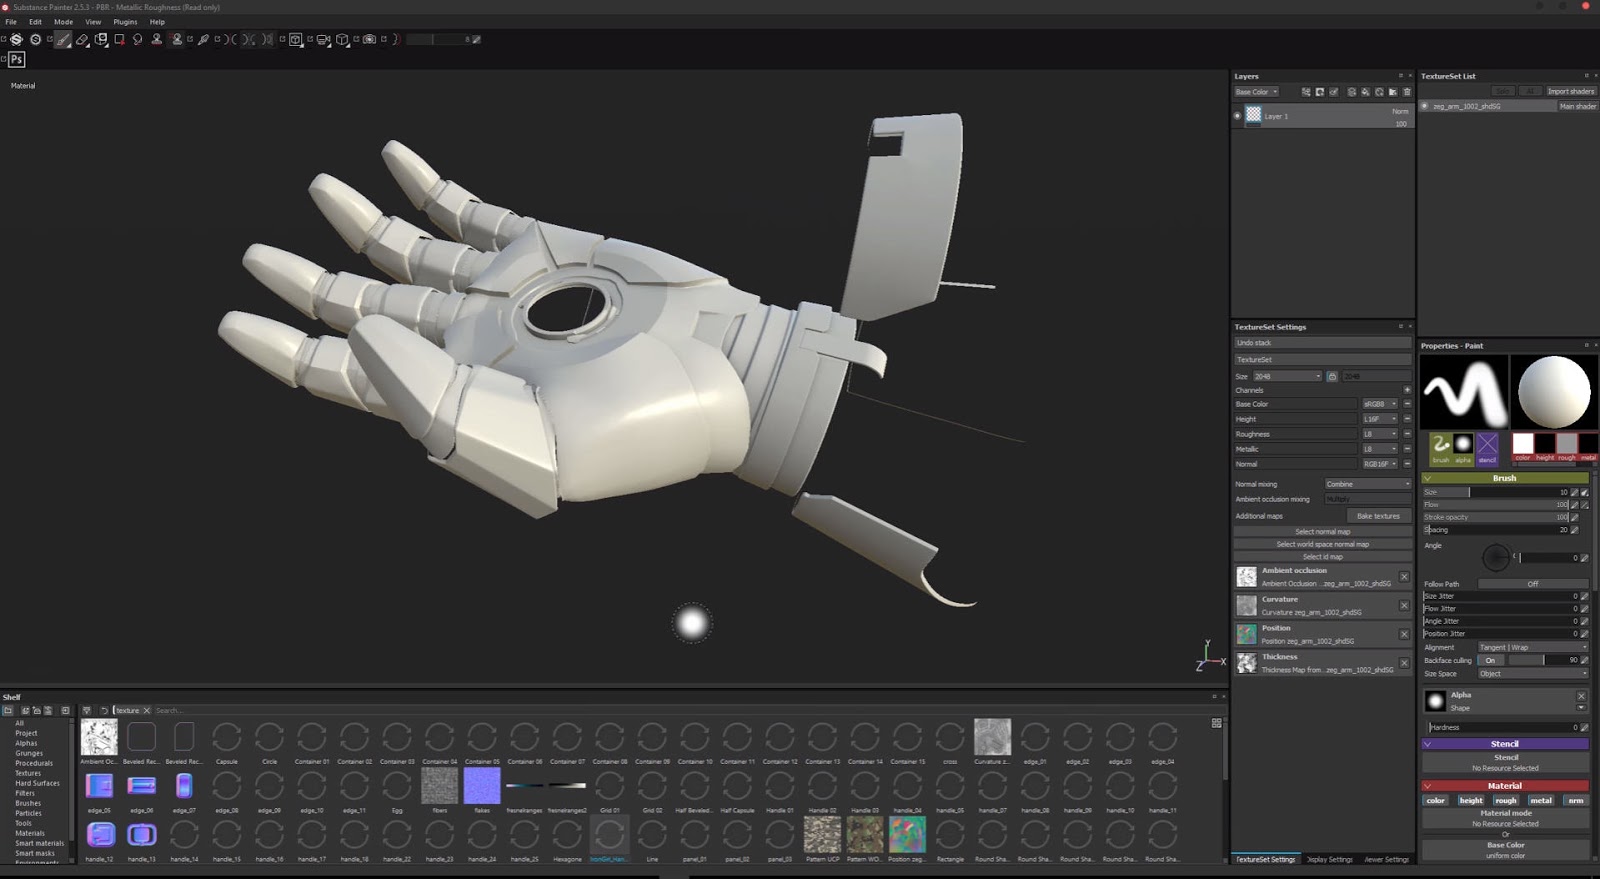Viewport: 1600px width, 879px height.
Task: Click the Bake textures button
Action: coord(1378,516)
